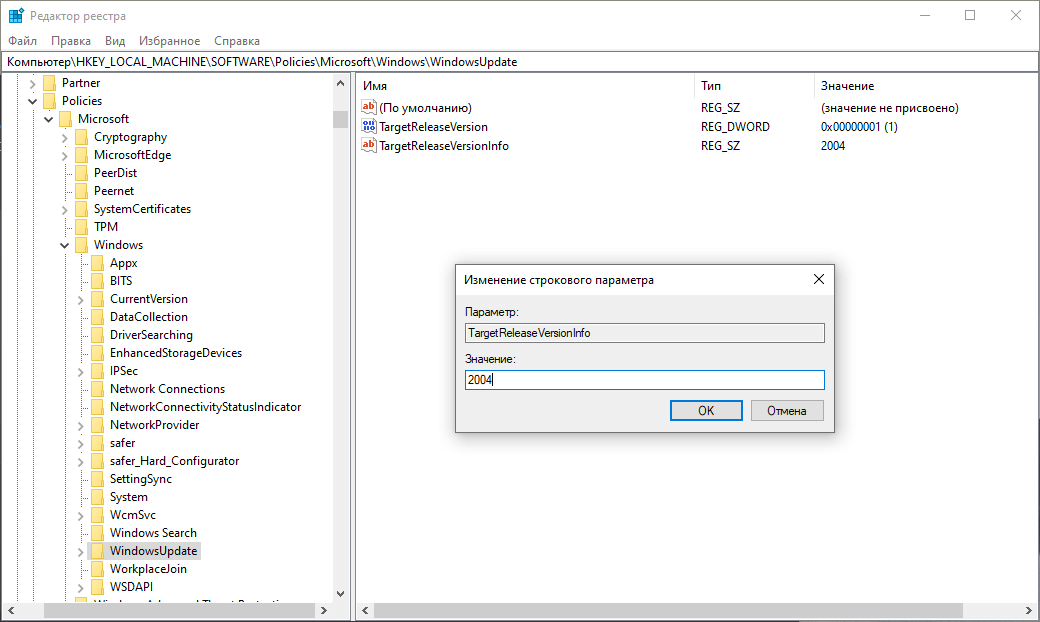The height and width of the screenshot is (622, 1040).
Task: Click the tree pane scroll down arrow
Action: 340,593
